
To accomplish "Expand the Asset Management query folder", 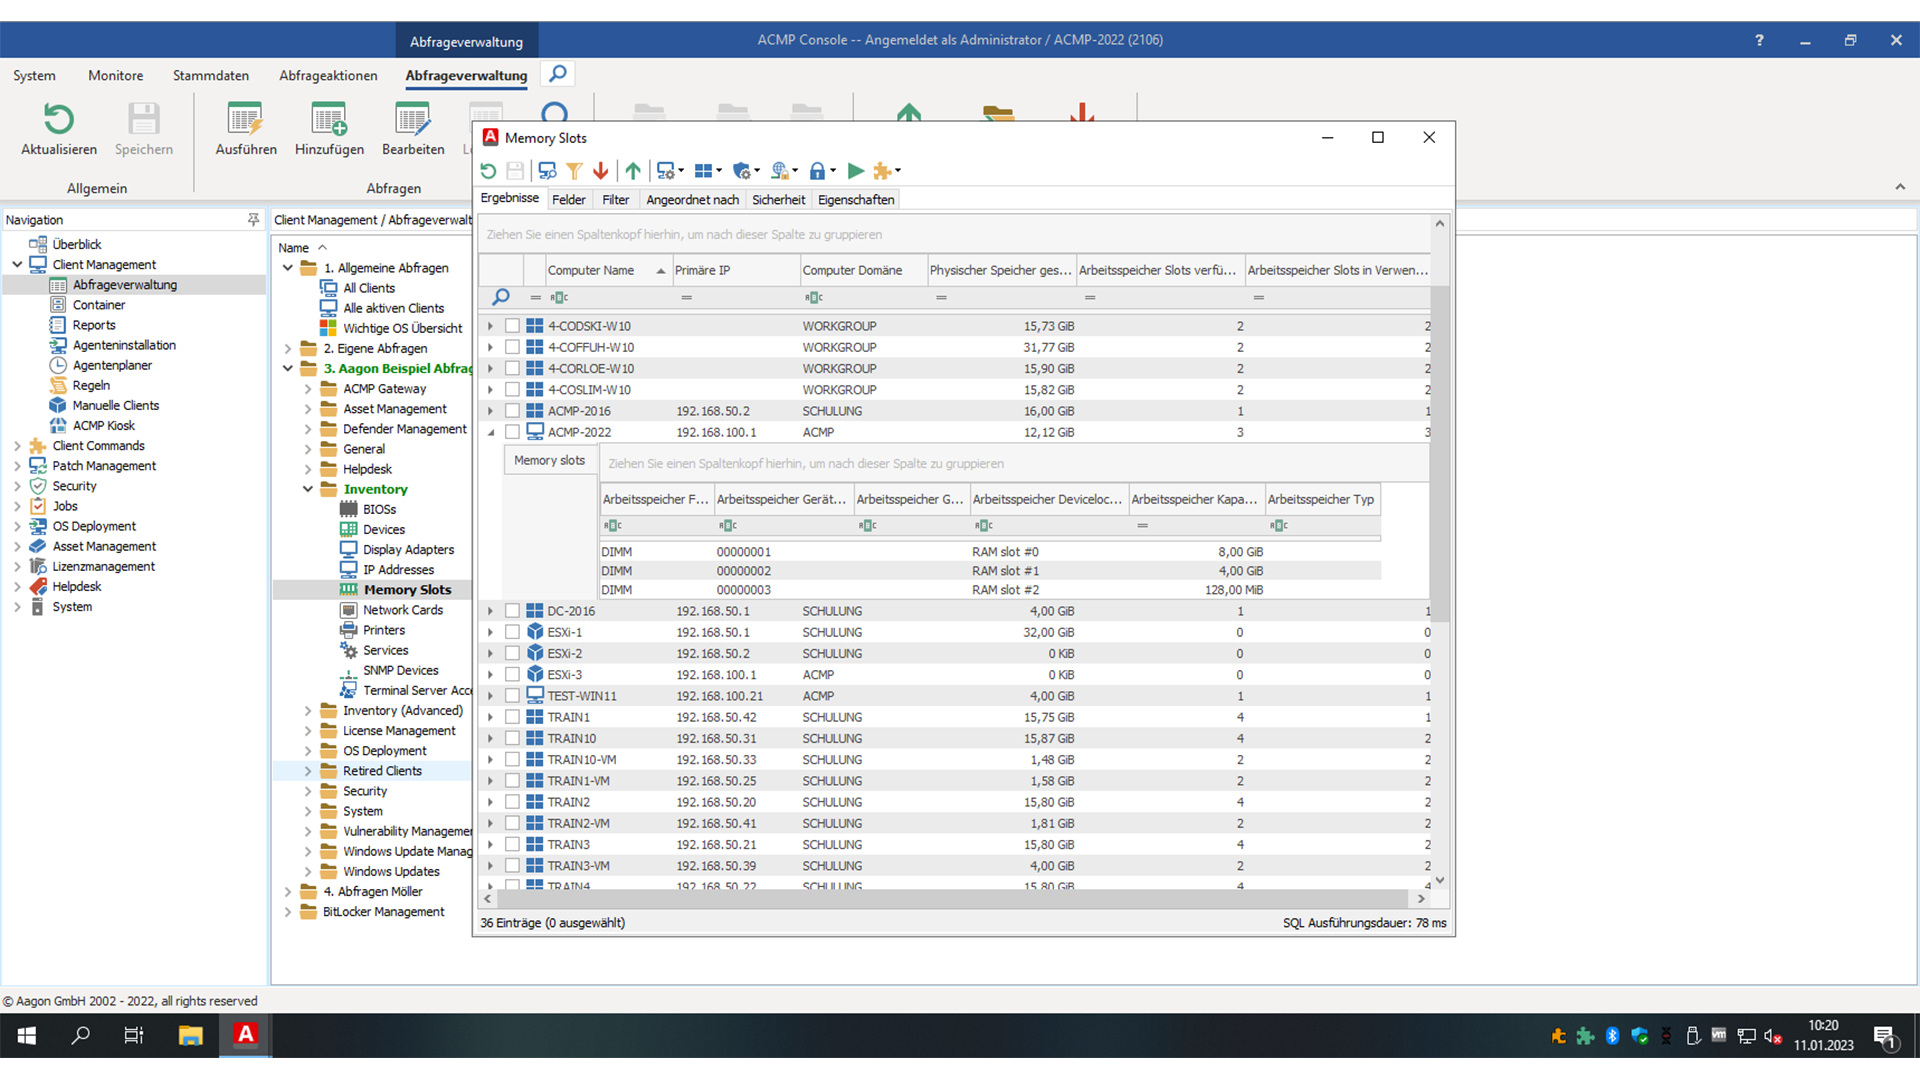I will pos(308,409).
